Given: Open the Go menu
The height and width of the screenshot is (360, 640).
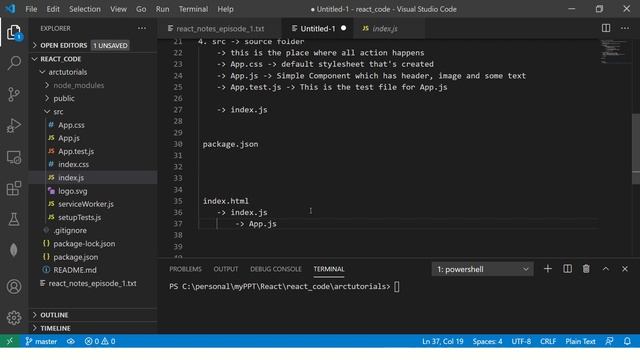Looking at the screenshot, I should tap(141, 9).
